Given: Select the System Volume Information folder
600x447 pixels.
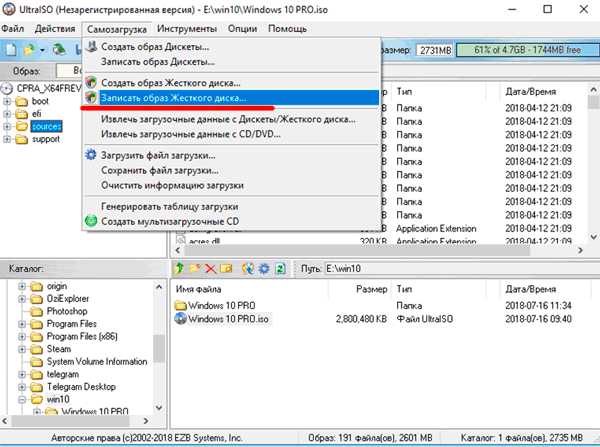Looking at the screenshot, I should pos(97,362).
